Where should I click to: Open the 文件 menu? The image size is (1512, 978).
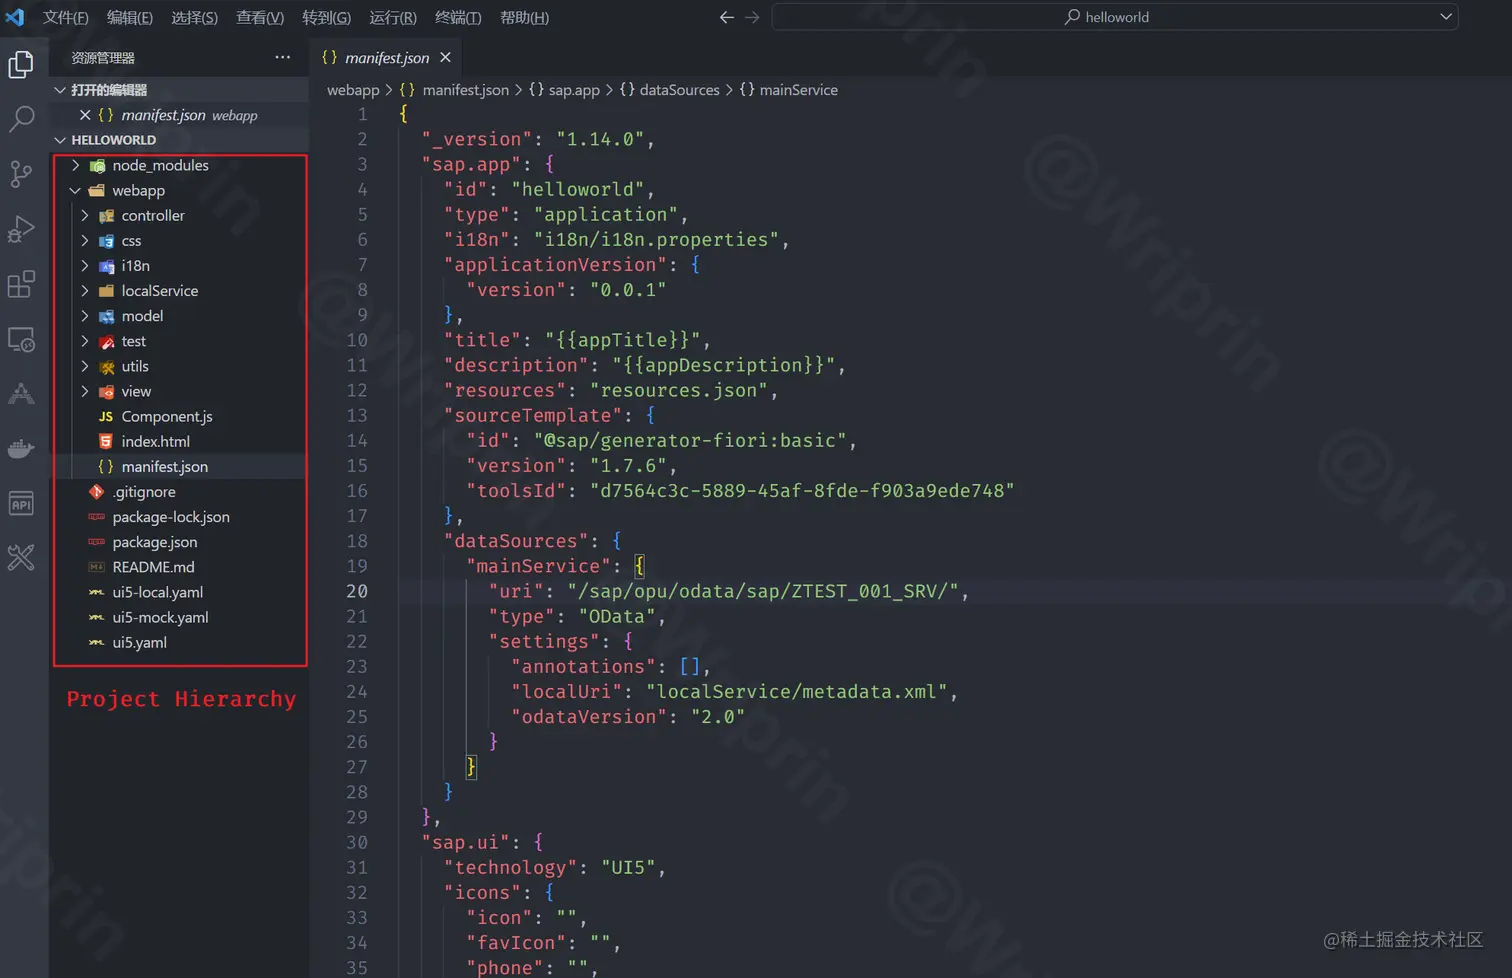65,17
